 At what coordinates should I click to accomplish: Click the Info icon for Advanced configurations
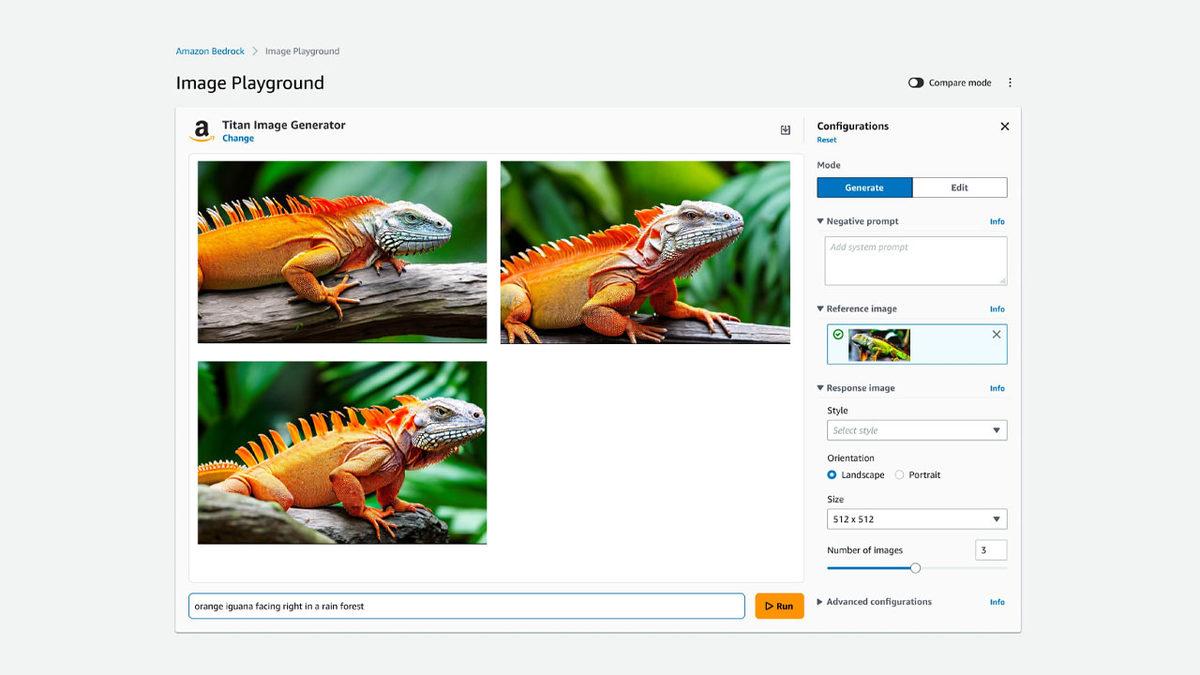[x=997, y=601]
